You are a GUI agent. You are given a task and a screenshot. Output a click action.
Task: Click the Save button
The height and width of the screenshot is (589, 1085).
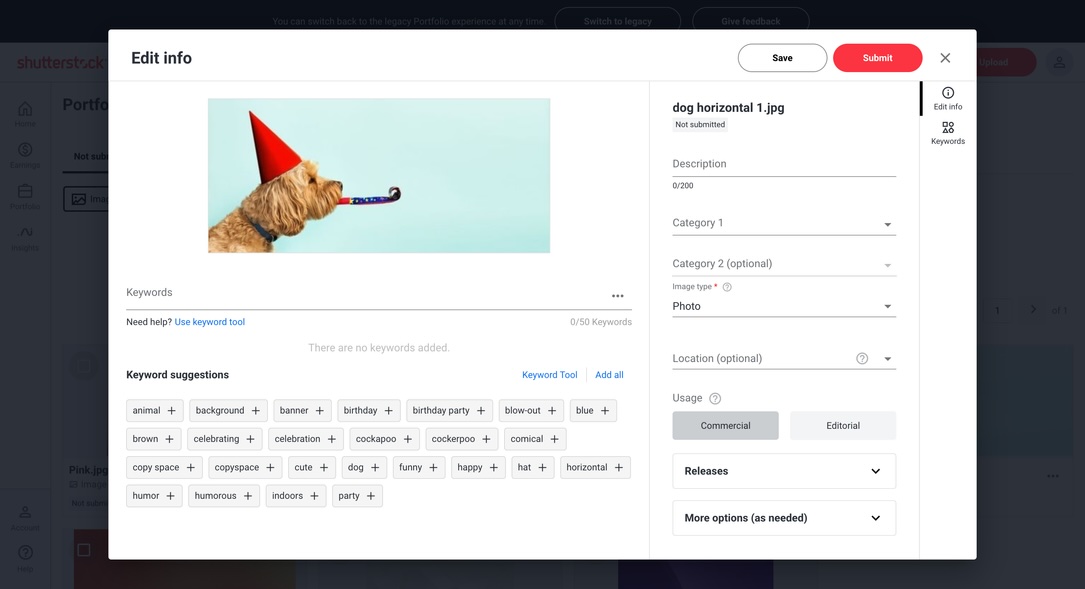[783, 58]
